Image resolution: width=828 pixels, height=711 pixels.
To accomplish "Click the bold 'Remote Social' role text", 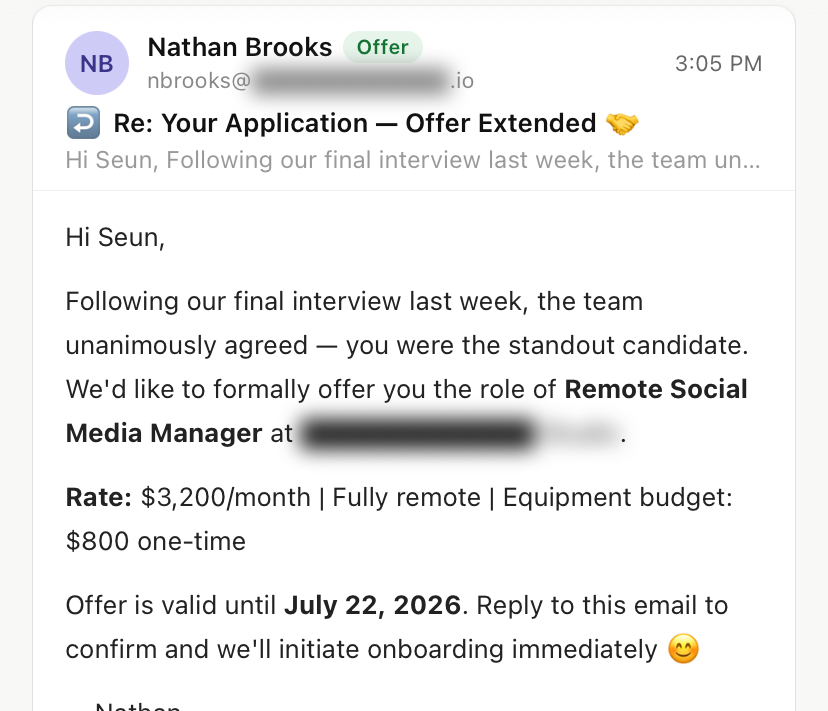I will pyautogui.click(x=656, y=389).
